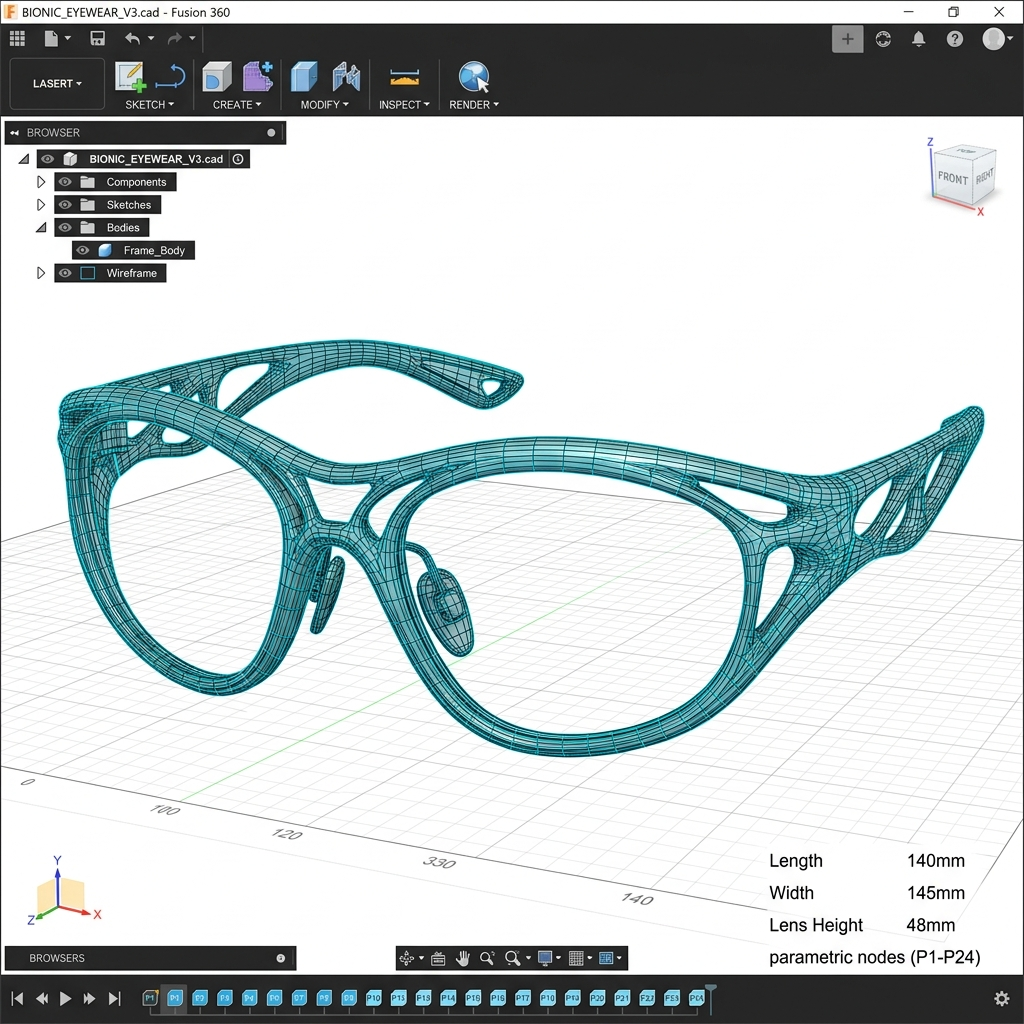Save the design with the floppy icon
This screenshot has width=1024, height=1024.
coord(97,39)
